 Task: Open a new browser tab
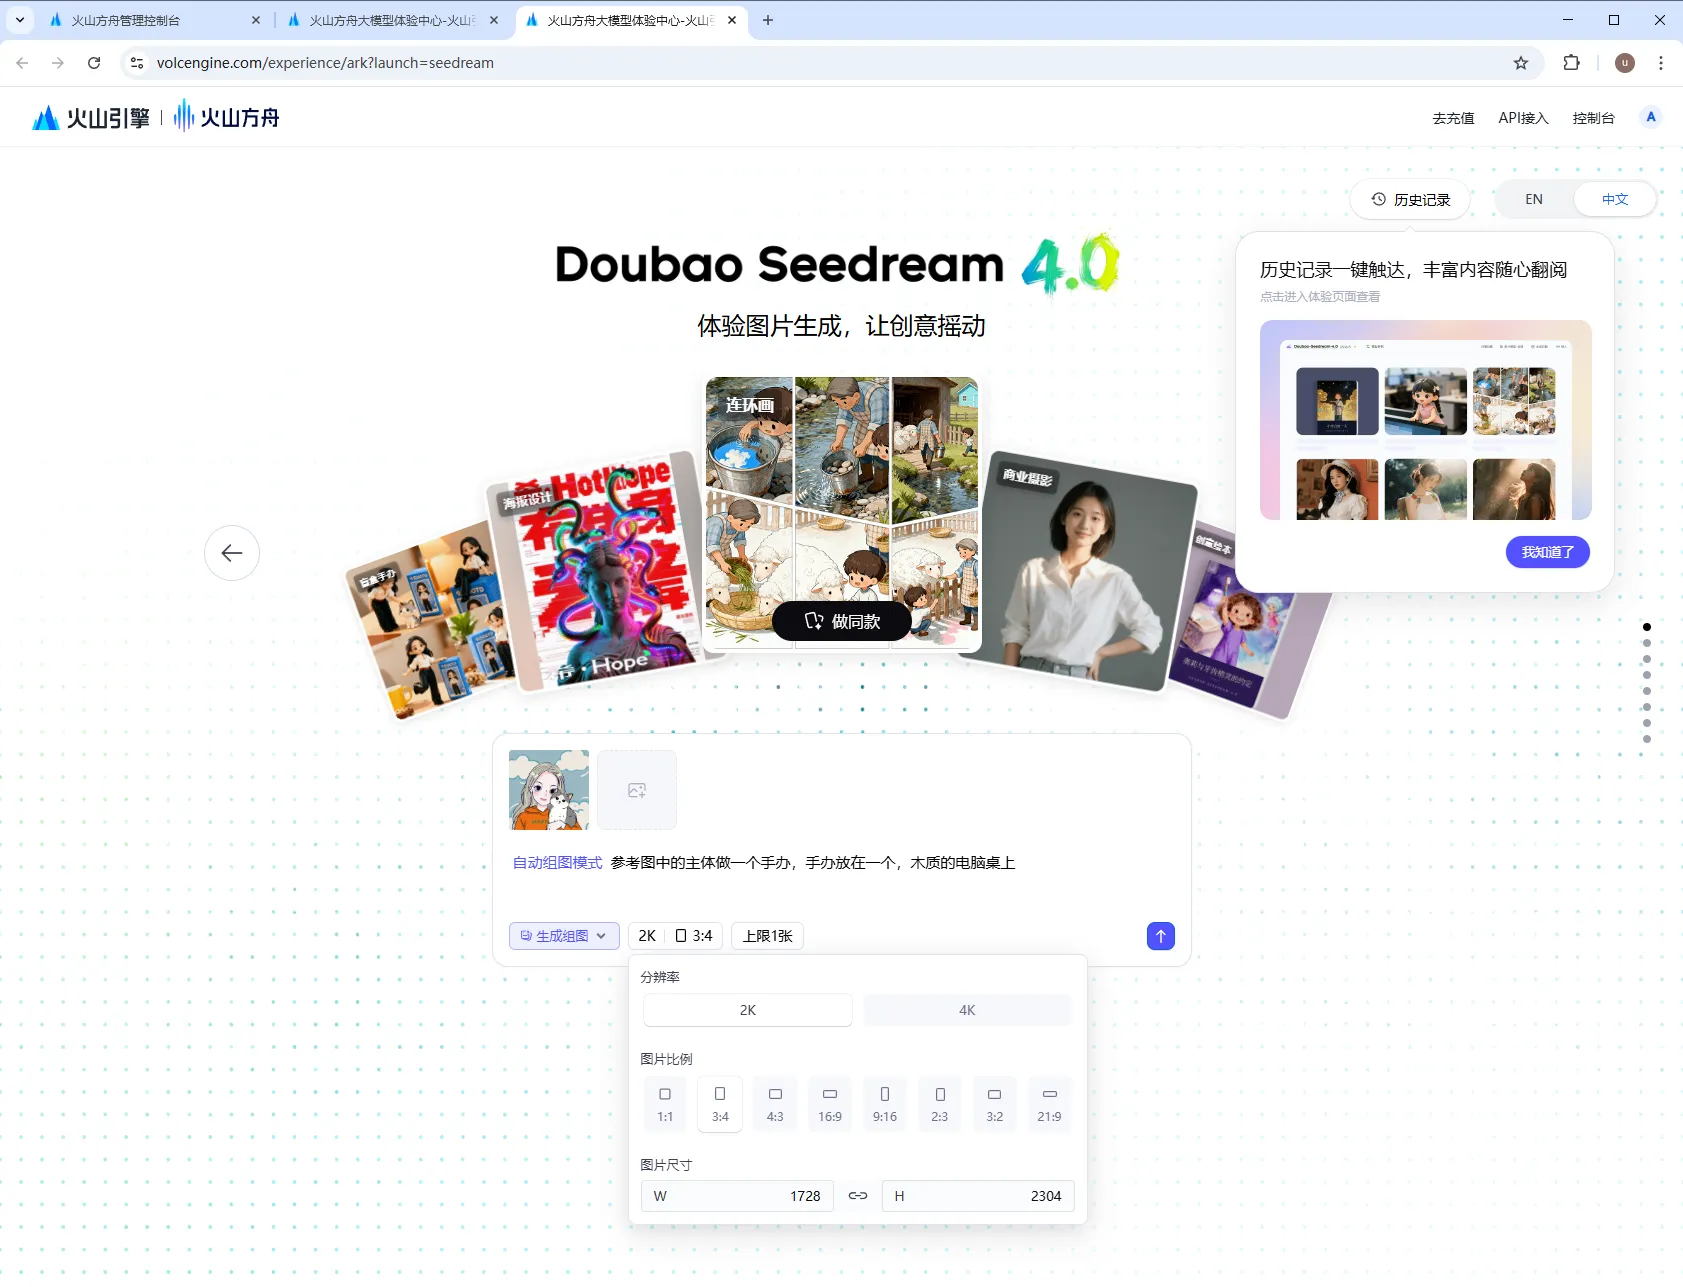click(768, 20)
